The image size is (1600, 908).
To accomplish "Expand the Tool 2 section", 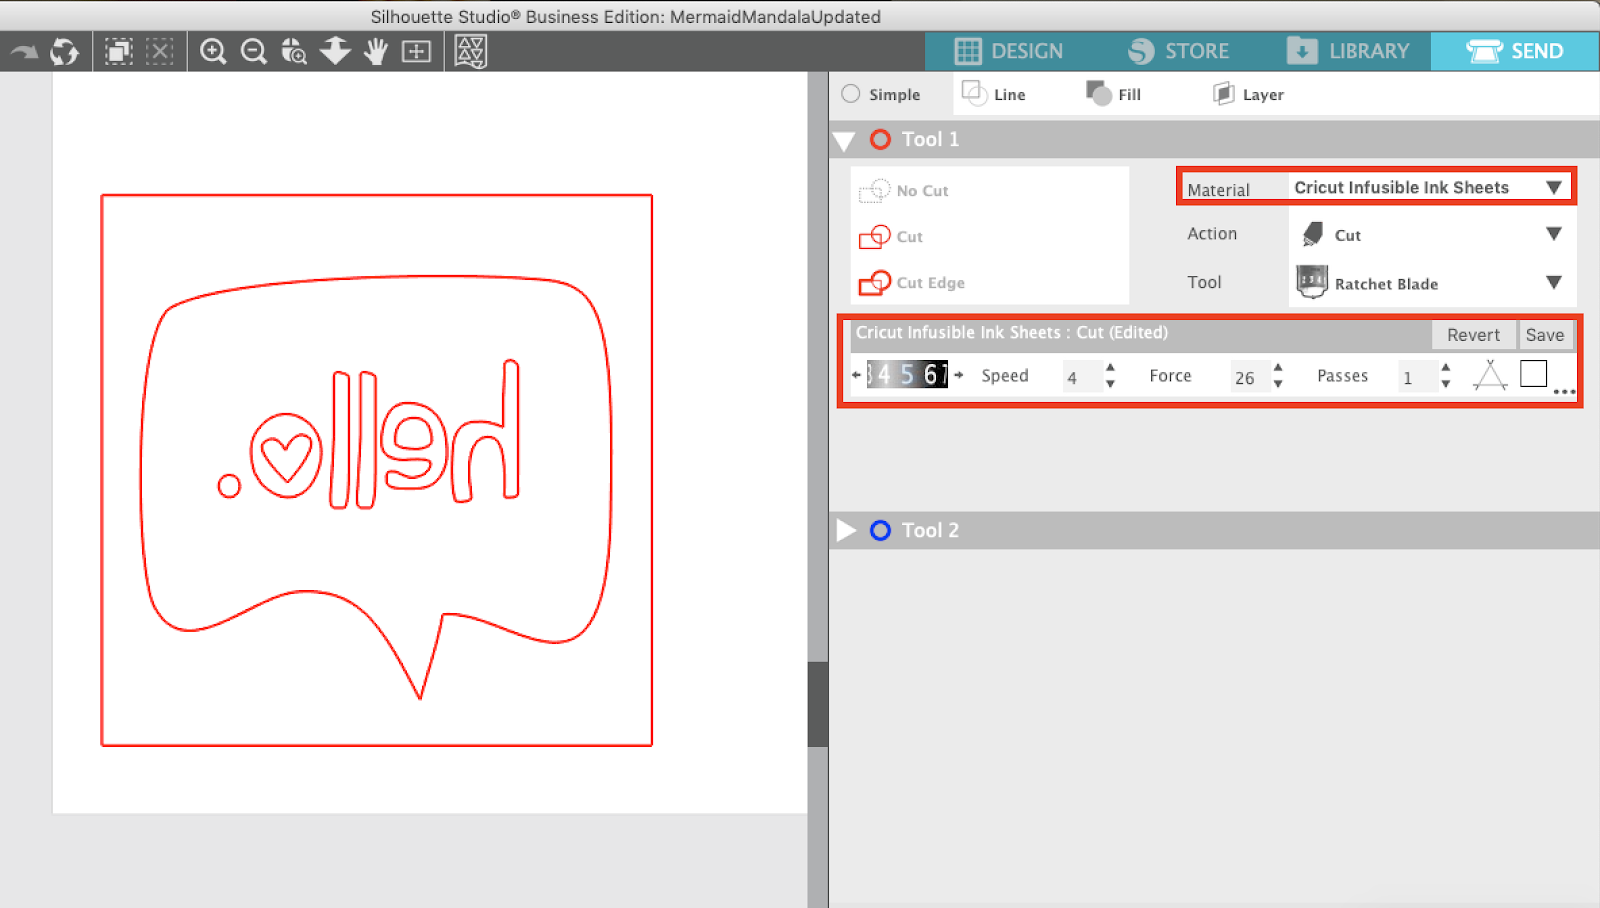I will (x=846, y=530).
